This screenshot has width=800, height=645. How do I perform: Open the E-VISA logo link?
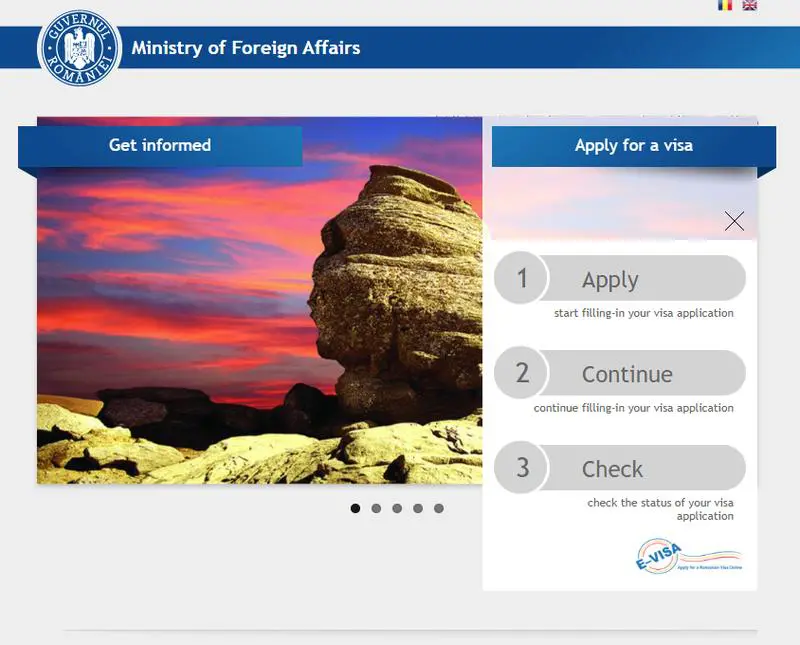tap(688, 556)
